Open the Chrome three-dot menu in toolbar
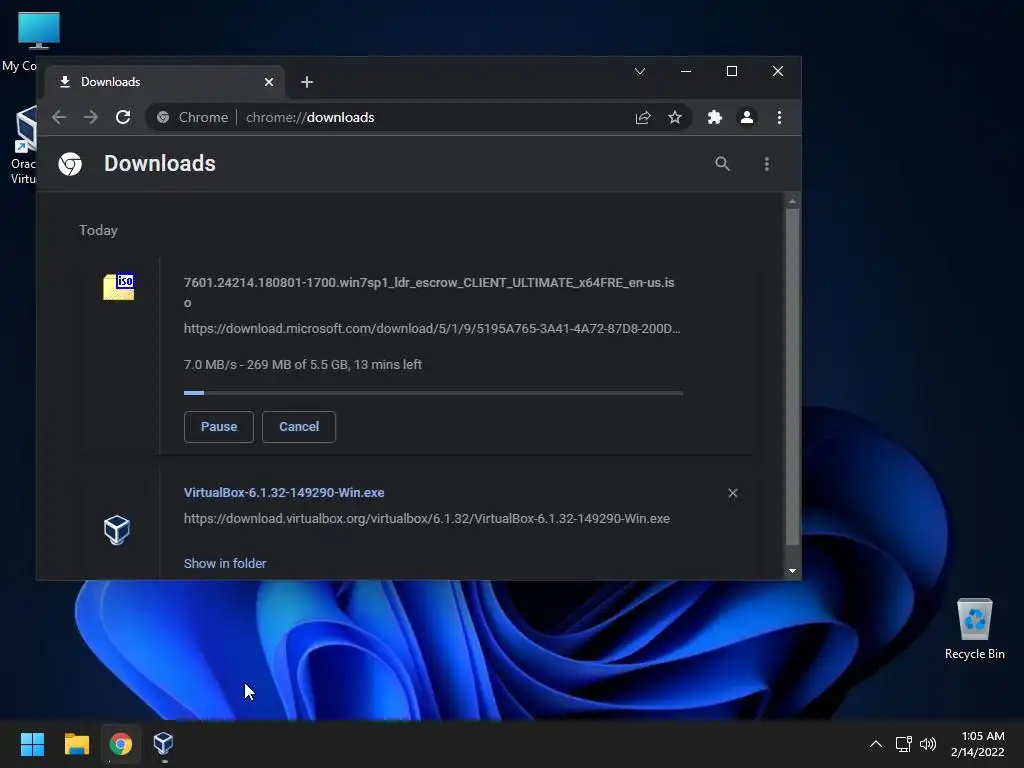The image size is (1024, 768). pyautogui.click(x=779, y=118)
